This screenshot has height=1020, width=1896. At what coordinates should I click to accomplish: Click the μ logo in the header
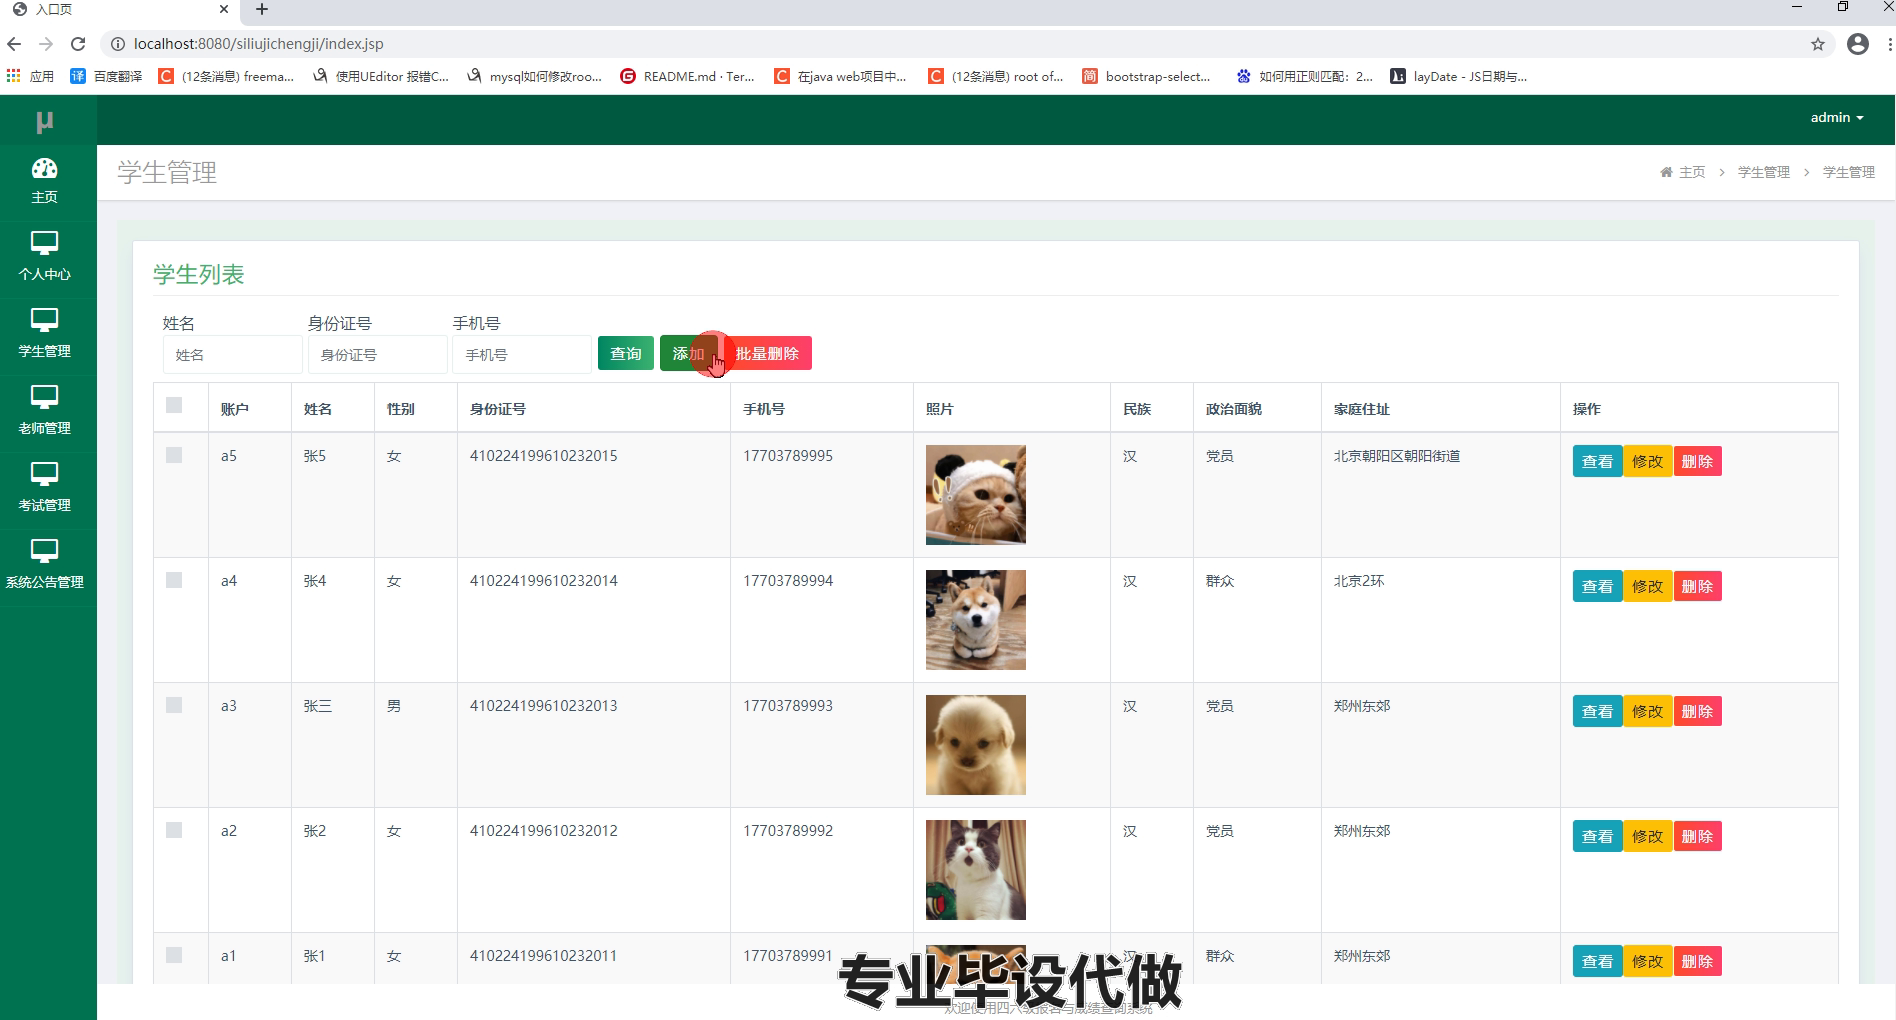click(x=44, y=121)
